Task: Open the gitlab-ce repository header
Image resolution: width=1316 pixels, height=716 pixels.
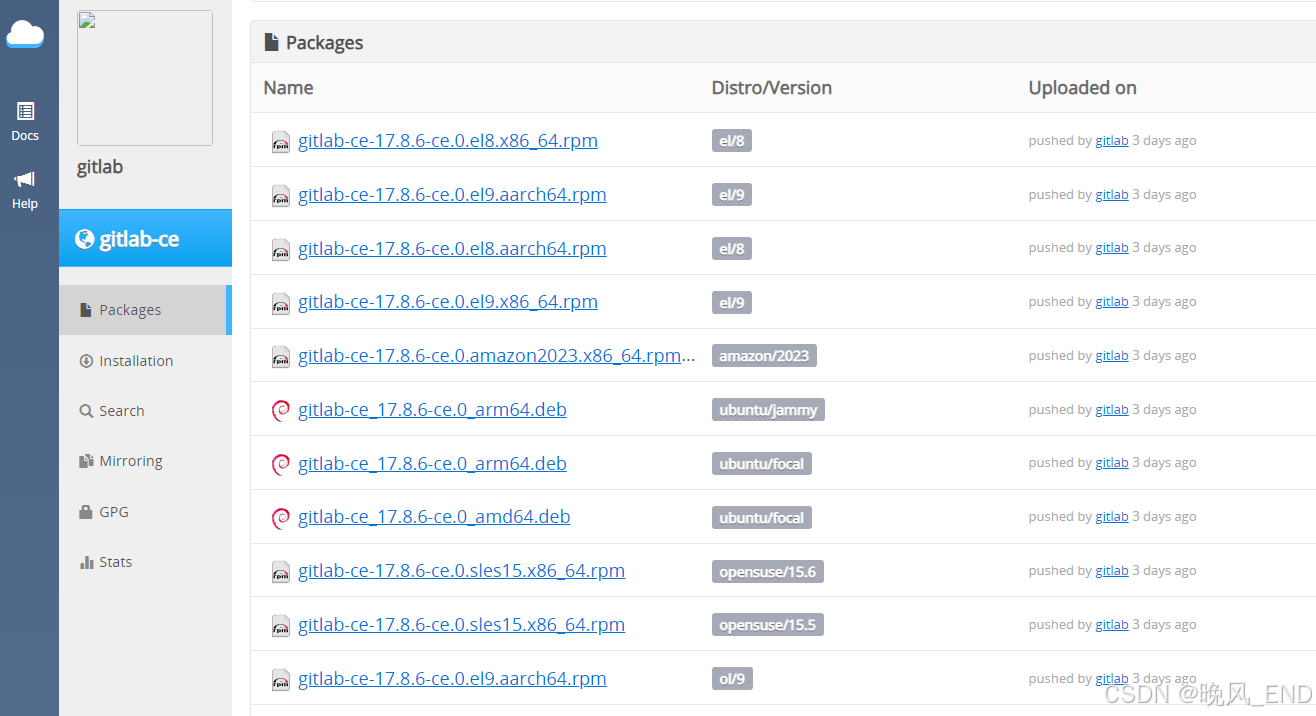Action: click(145, 238)
